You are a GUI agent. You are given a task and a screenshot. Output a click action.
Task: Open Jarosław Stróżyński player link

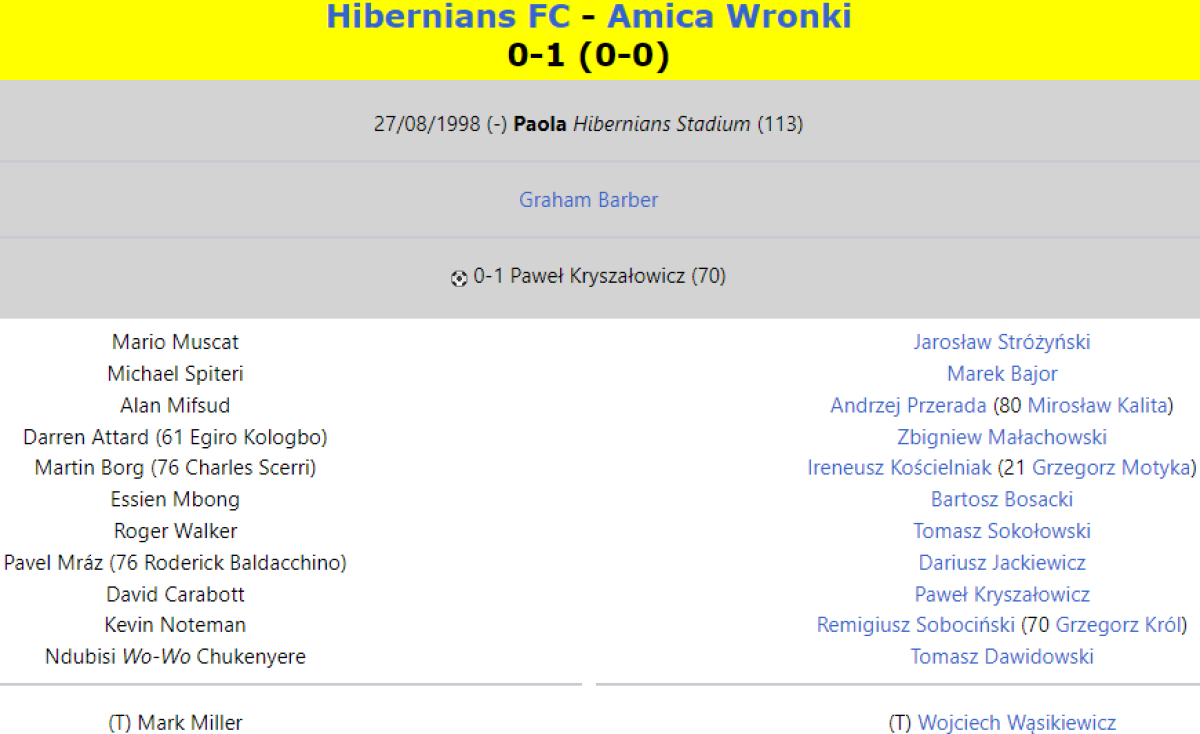(x=1001, y=342)
